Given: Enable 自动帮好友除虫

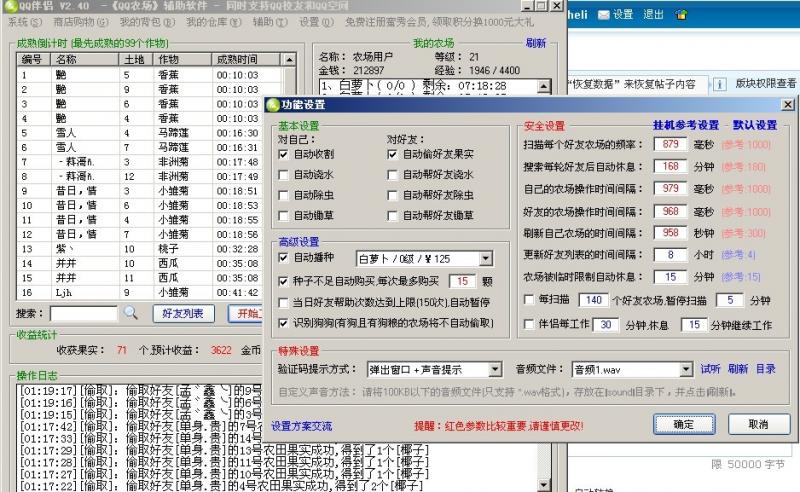Looking at the screenshot, I should (x=392, y=195).
